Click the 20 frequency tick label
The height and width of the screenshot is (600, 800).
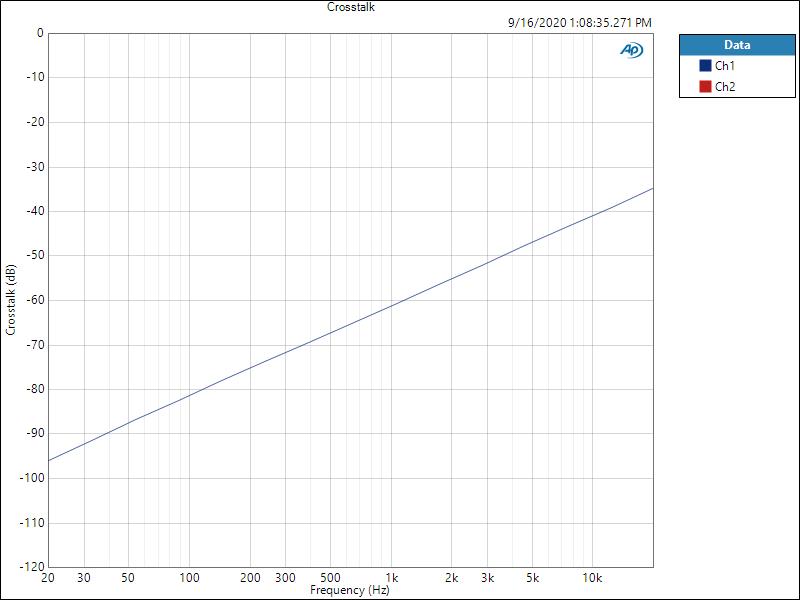48,578
